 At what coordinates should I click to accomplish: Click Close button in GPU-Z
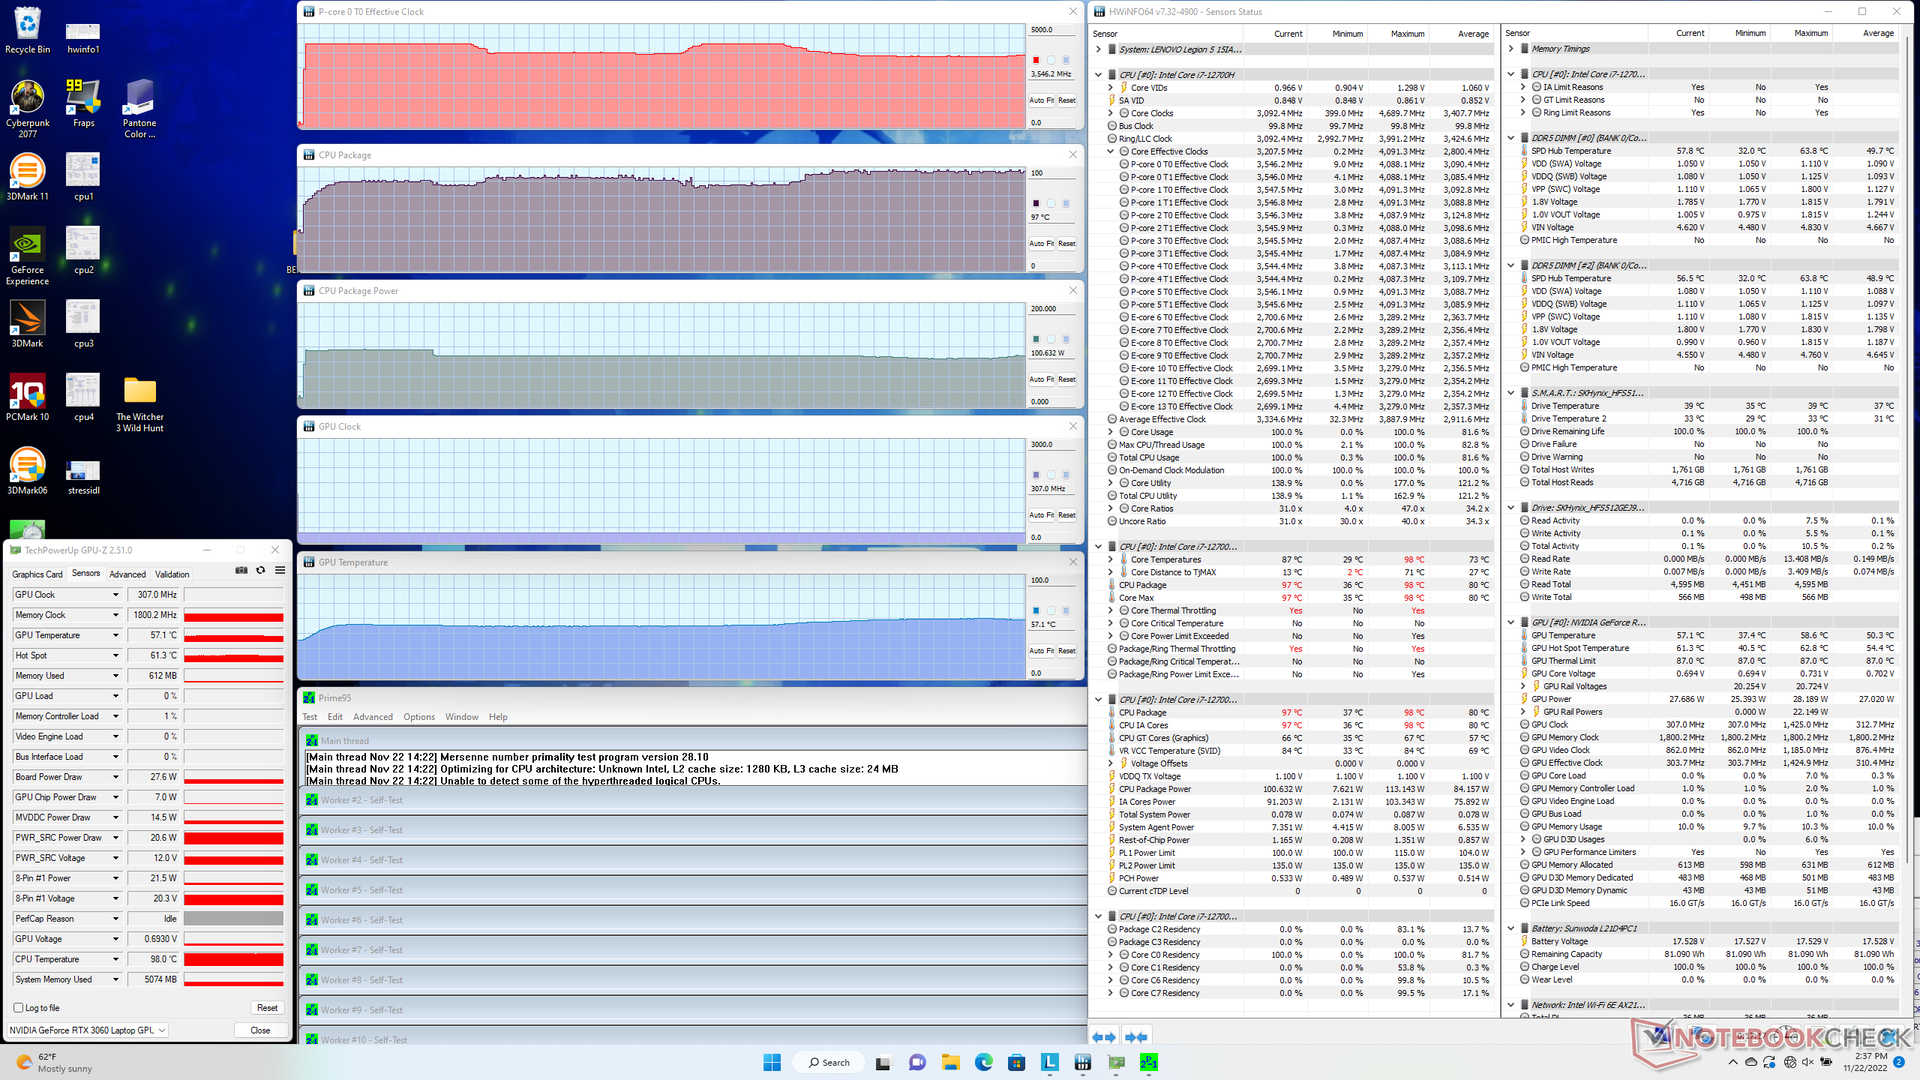click(x=260, y=1030)
